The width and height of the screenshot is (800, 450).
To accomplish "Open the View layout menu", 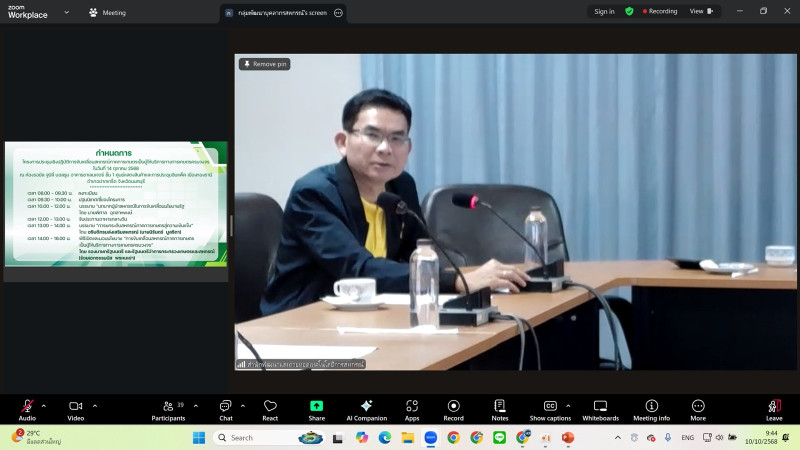I will [x=703, y=12].
